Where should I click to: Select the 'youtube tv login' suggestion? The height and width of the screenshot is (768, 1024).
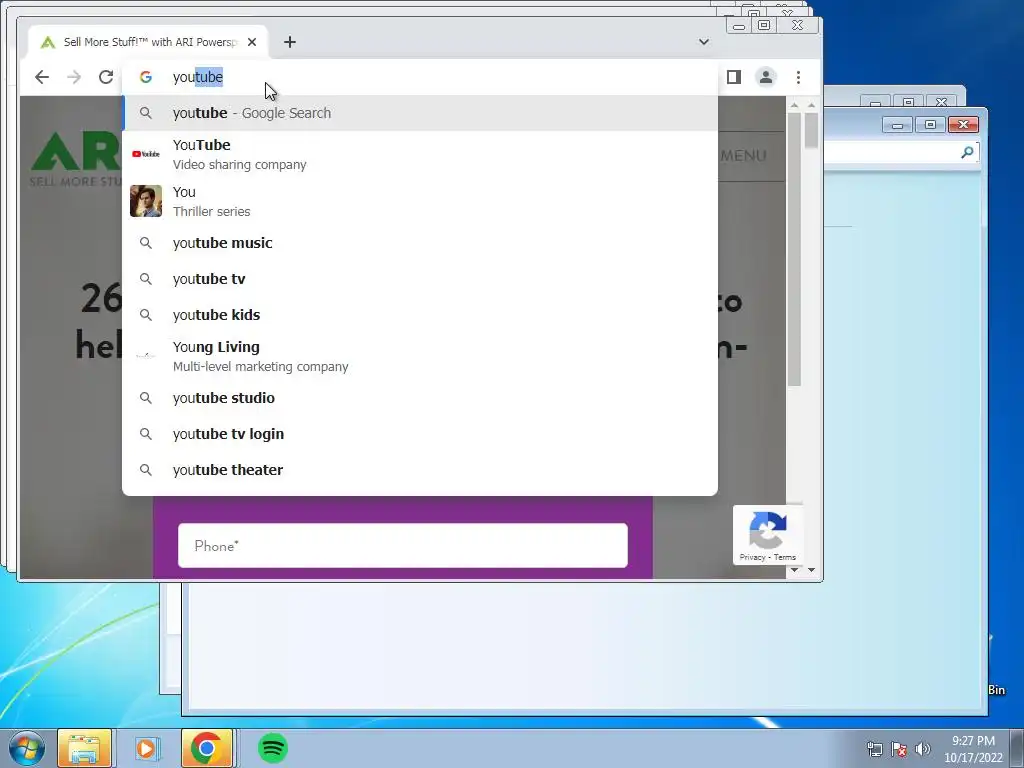420,434
